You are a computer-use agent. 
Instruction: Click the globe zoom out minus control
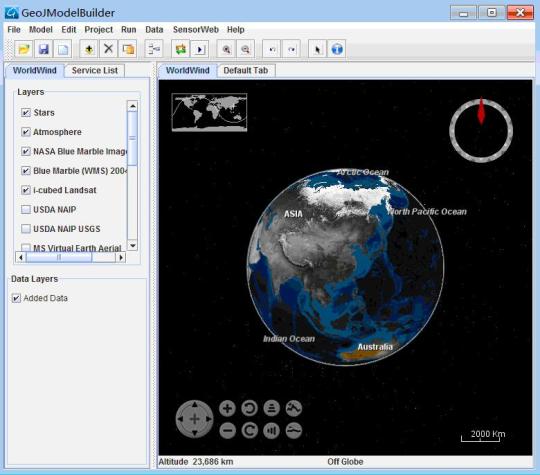pos(227,430)
